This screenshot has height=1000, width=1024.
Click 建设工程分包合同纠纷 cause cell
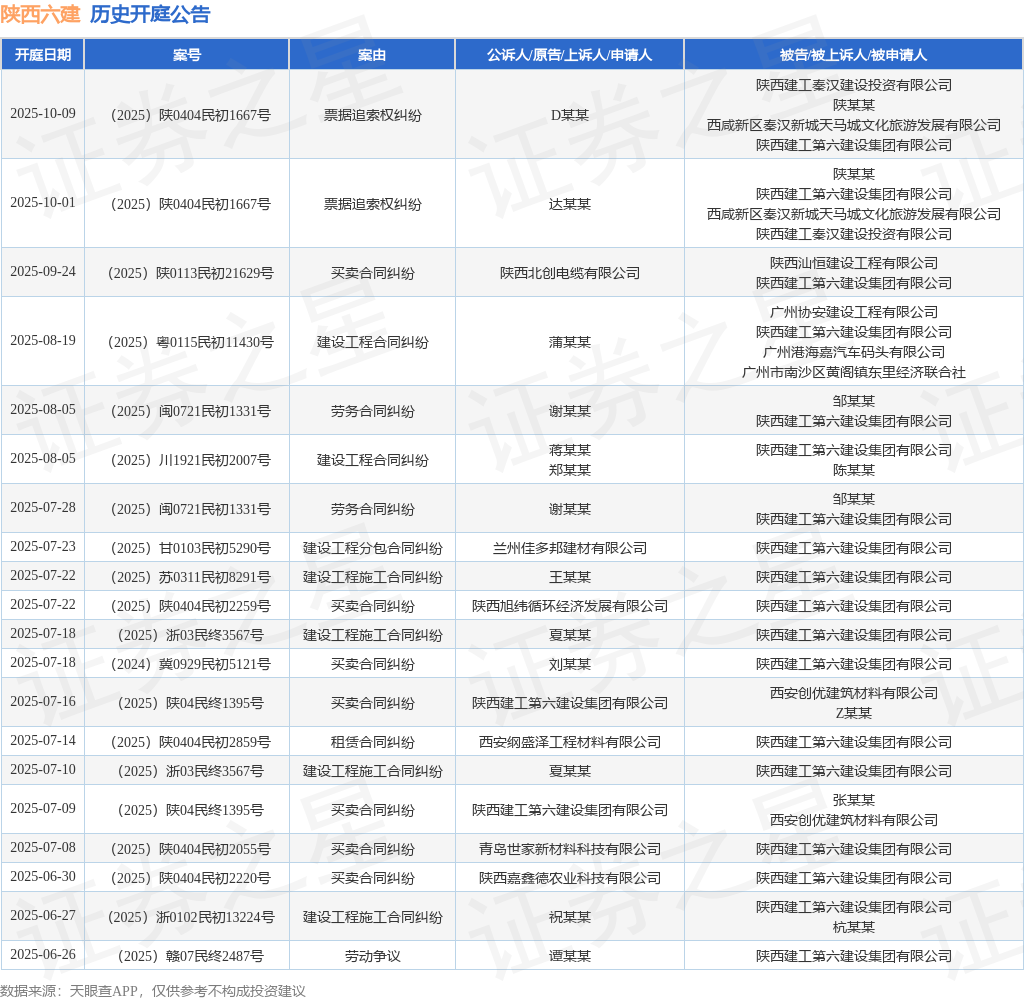(x=372, y=549)
